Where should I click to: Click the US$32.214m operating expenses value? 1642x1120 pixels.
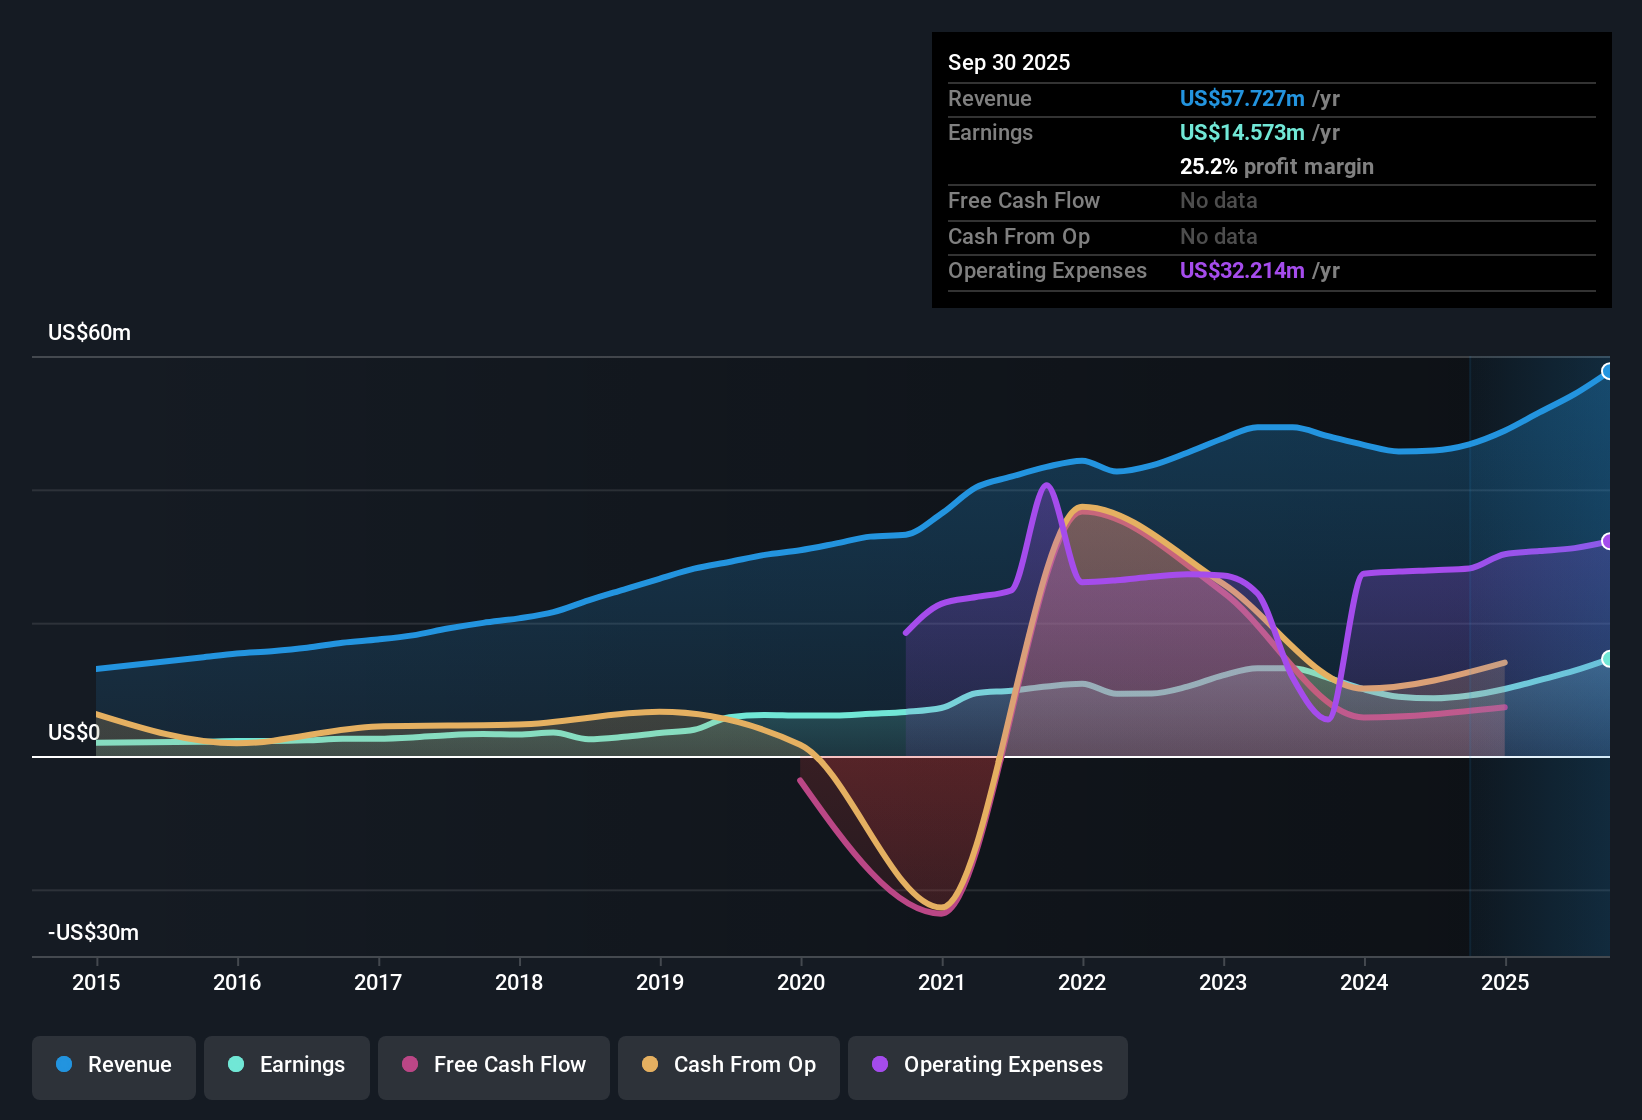pos(1241,270)
